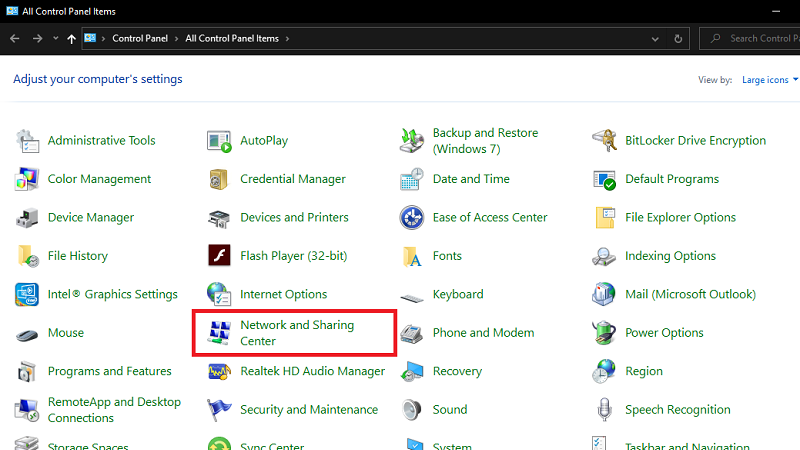Refresh the Control Panel view
This screenshot has width=800, height=450.
click(679, 39)
